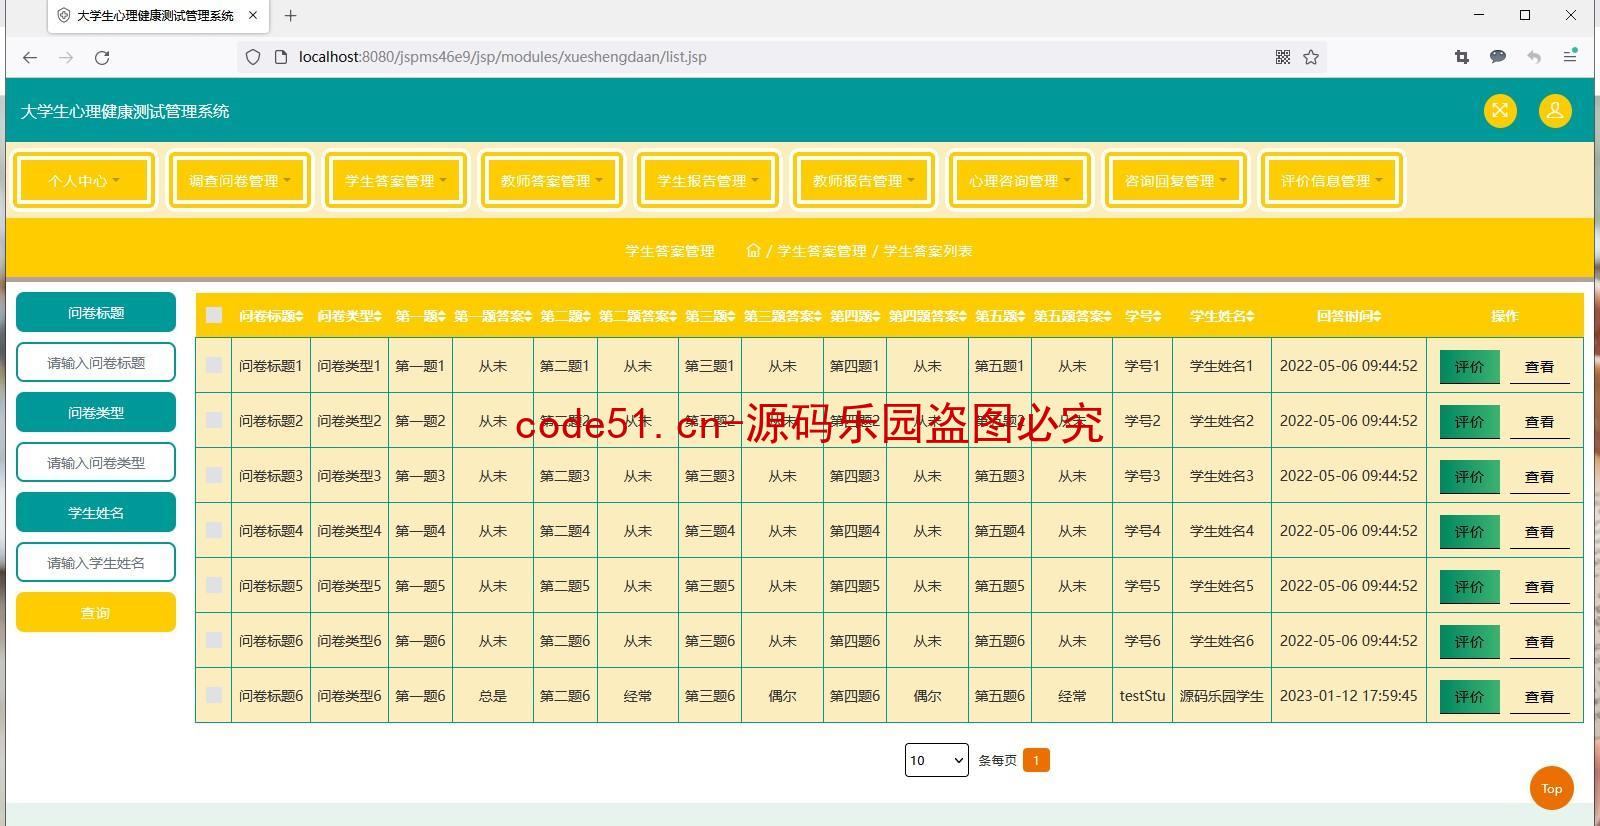Click 评价 for 源码乐园学生 row
1600x826 pixels.
click(x=1469, y=697)
